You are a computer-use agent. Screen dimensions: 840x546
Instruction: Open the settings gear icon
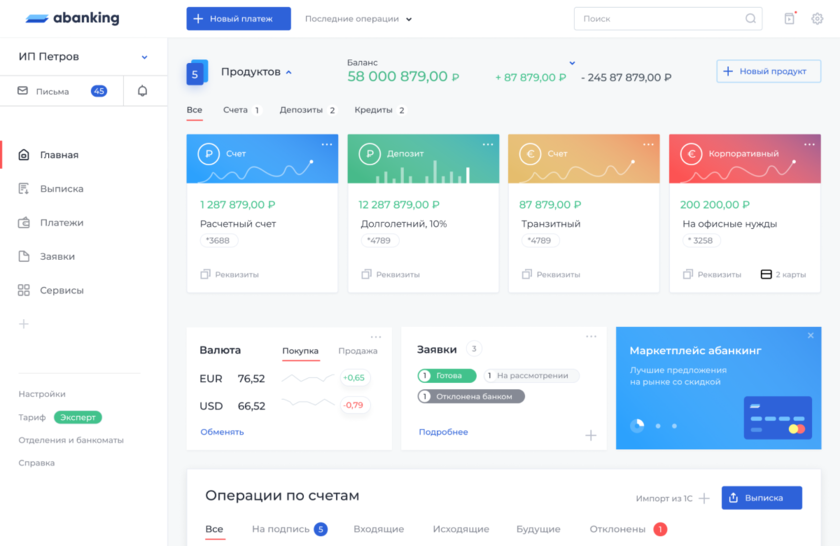(817, 19)
